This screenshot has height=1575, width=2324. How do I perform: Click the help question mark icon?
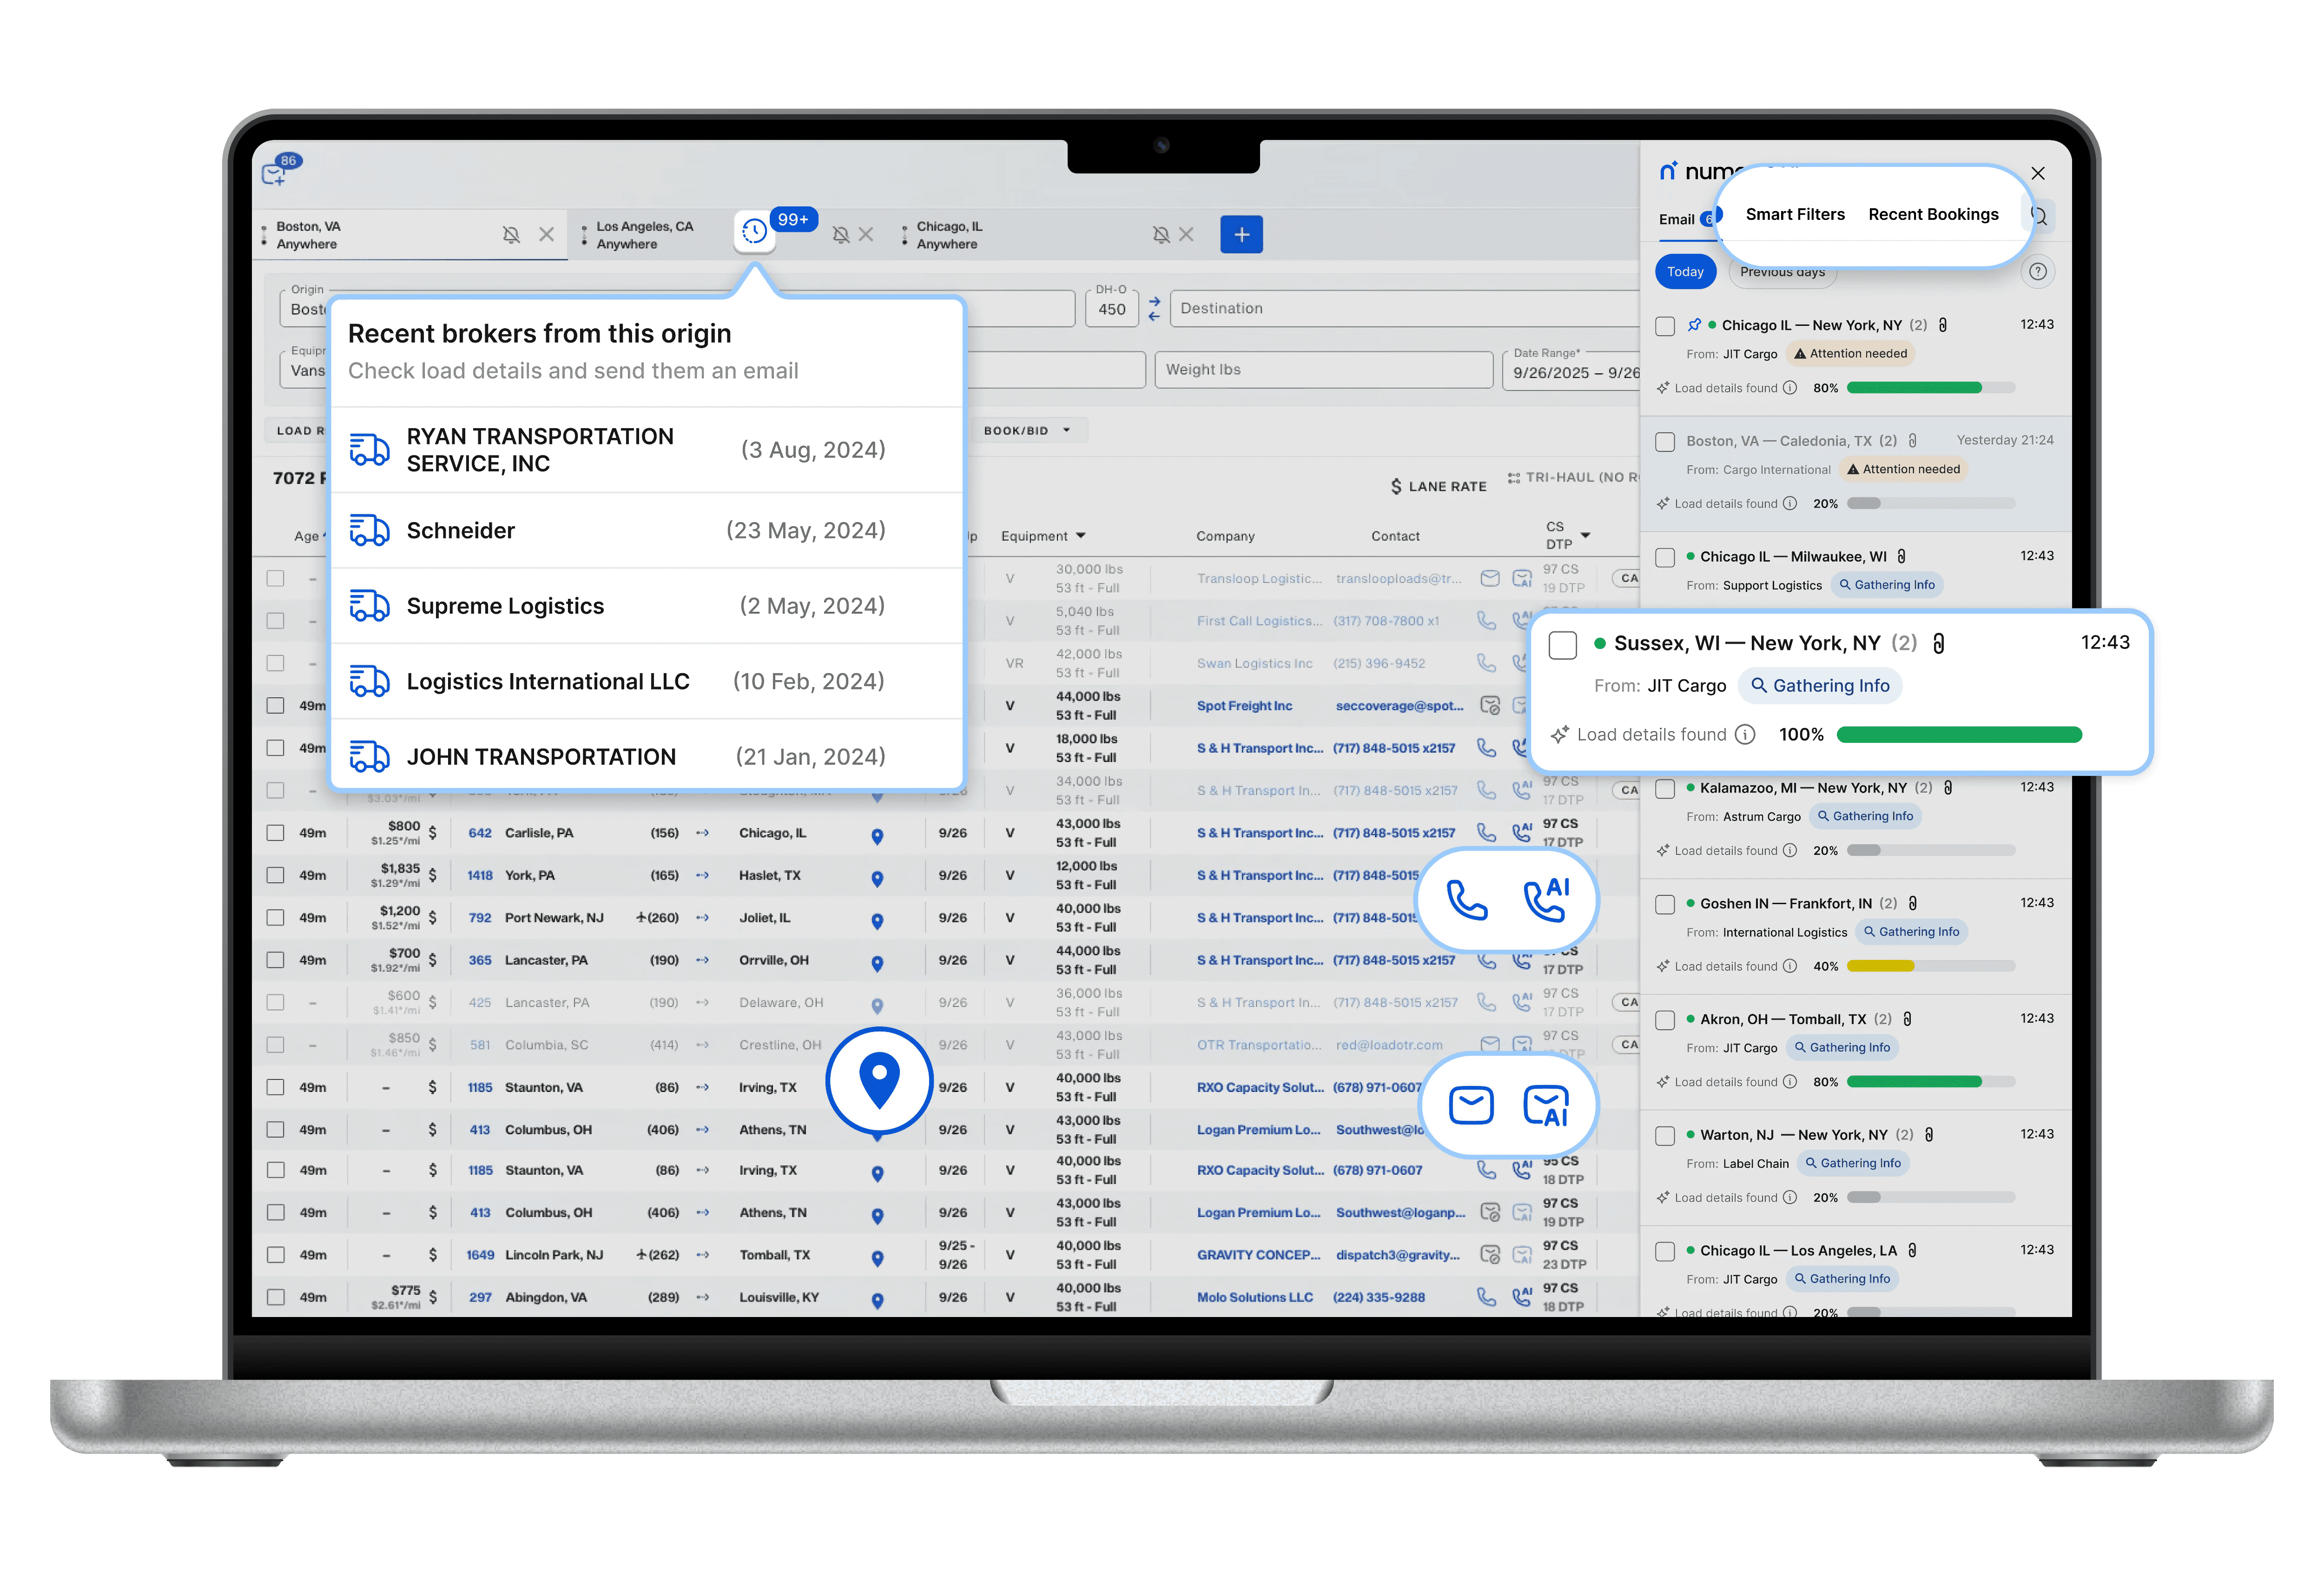click(2037, 272)
